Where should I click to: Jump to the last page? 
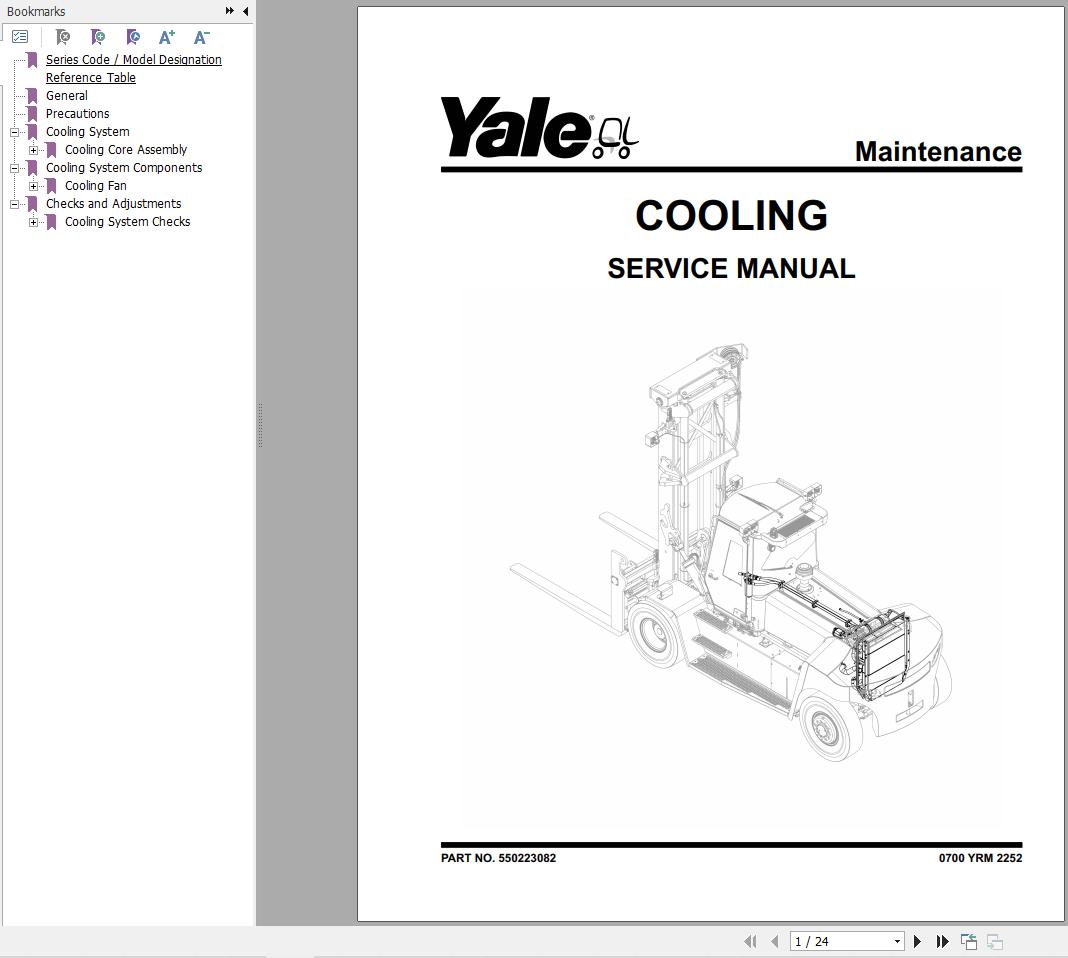(943, 941)
